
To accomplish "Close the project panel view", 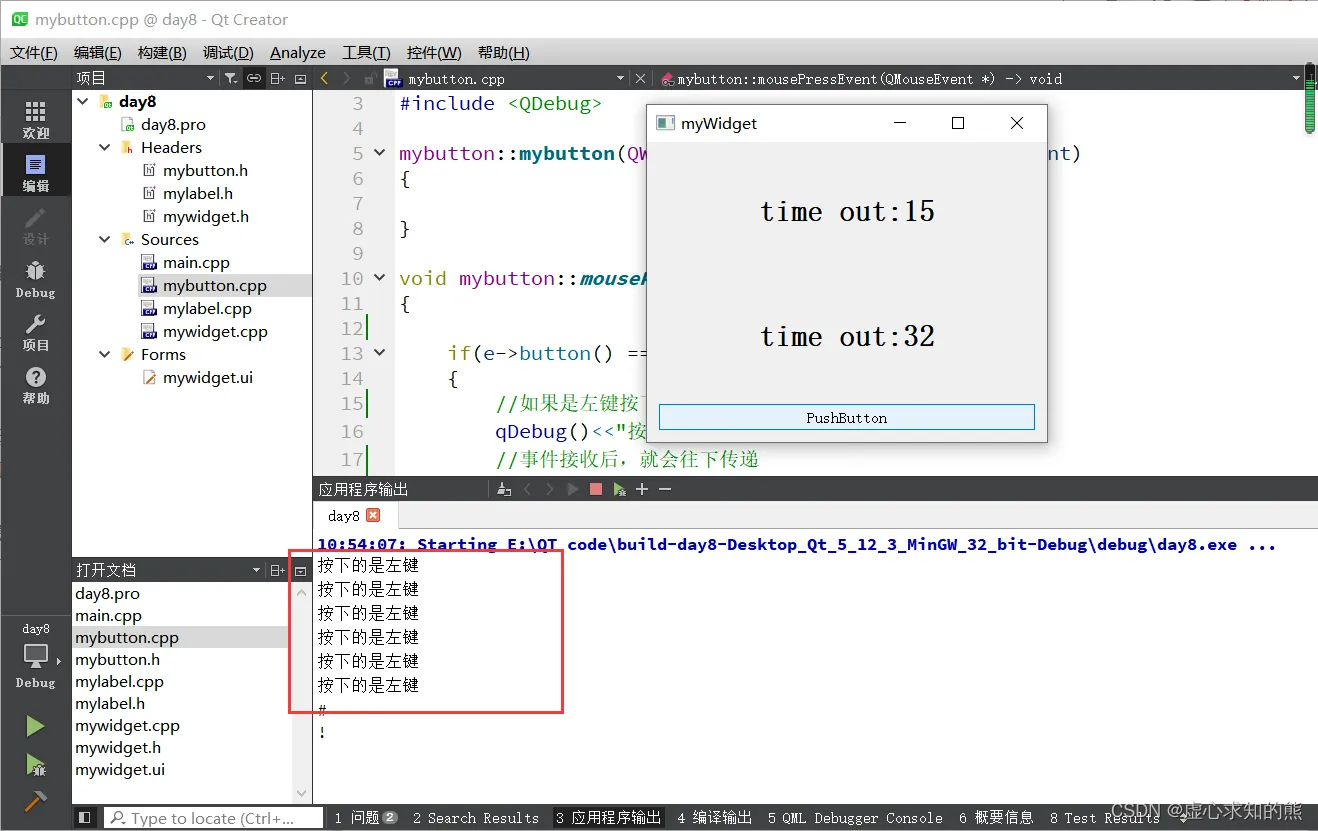I will 300,78.
